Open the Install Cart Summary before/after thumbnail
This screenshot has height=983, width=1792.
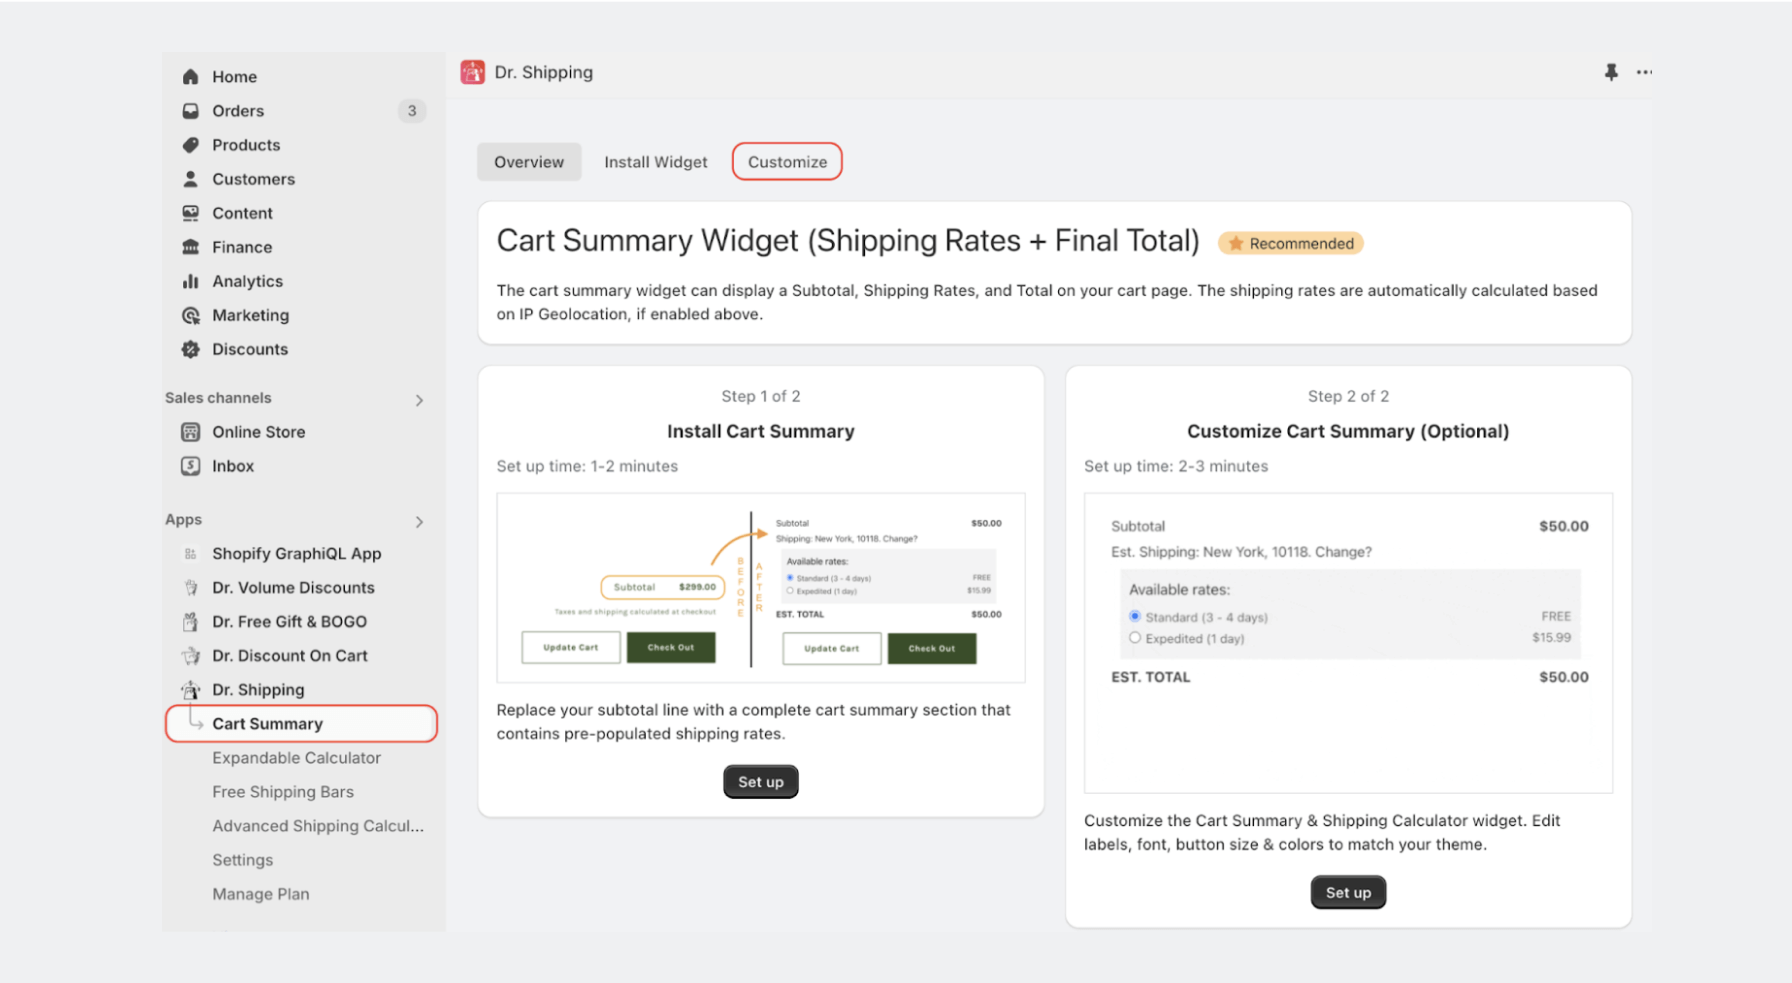(761, 588)
